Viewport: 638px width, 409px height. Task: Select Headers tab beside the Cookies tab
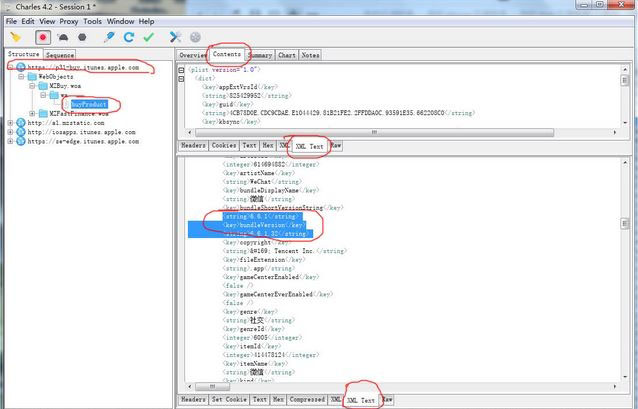(x=193, y=145)
